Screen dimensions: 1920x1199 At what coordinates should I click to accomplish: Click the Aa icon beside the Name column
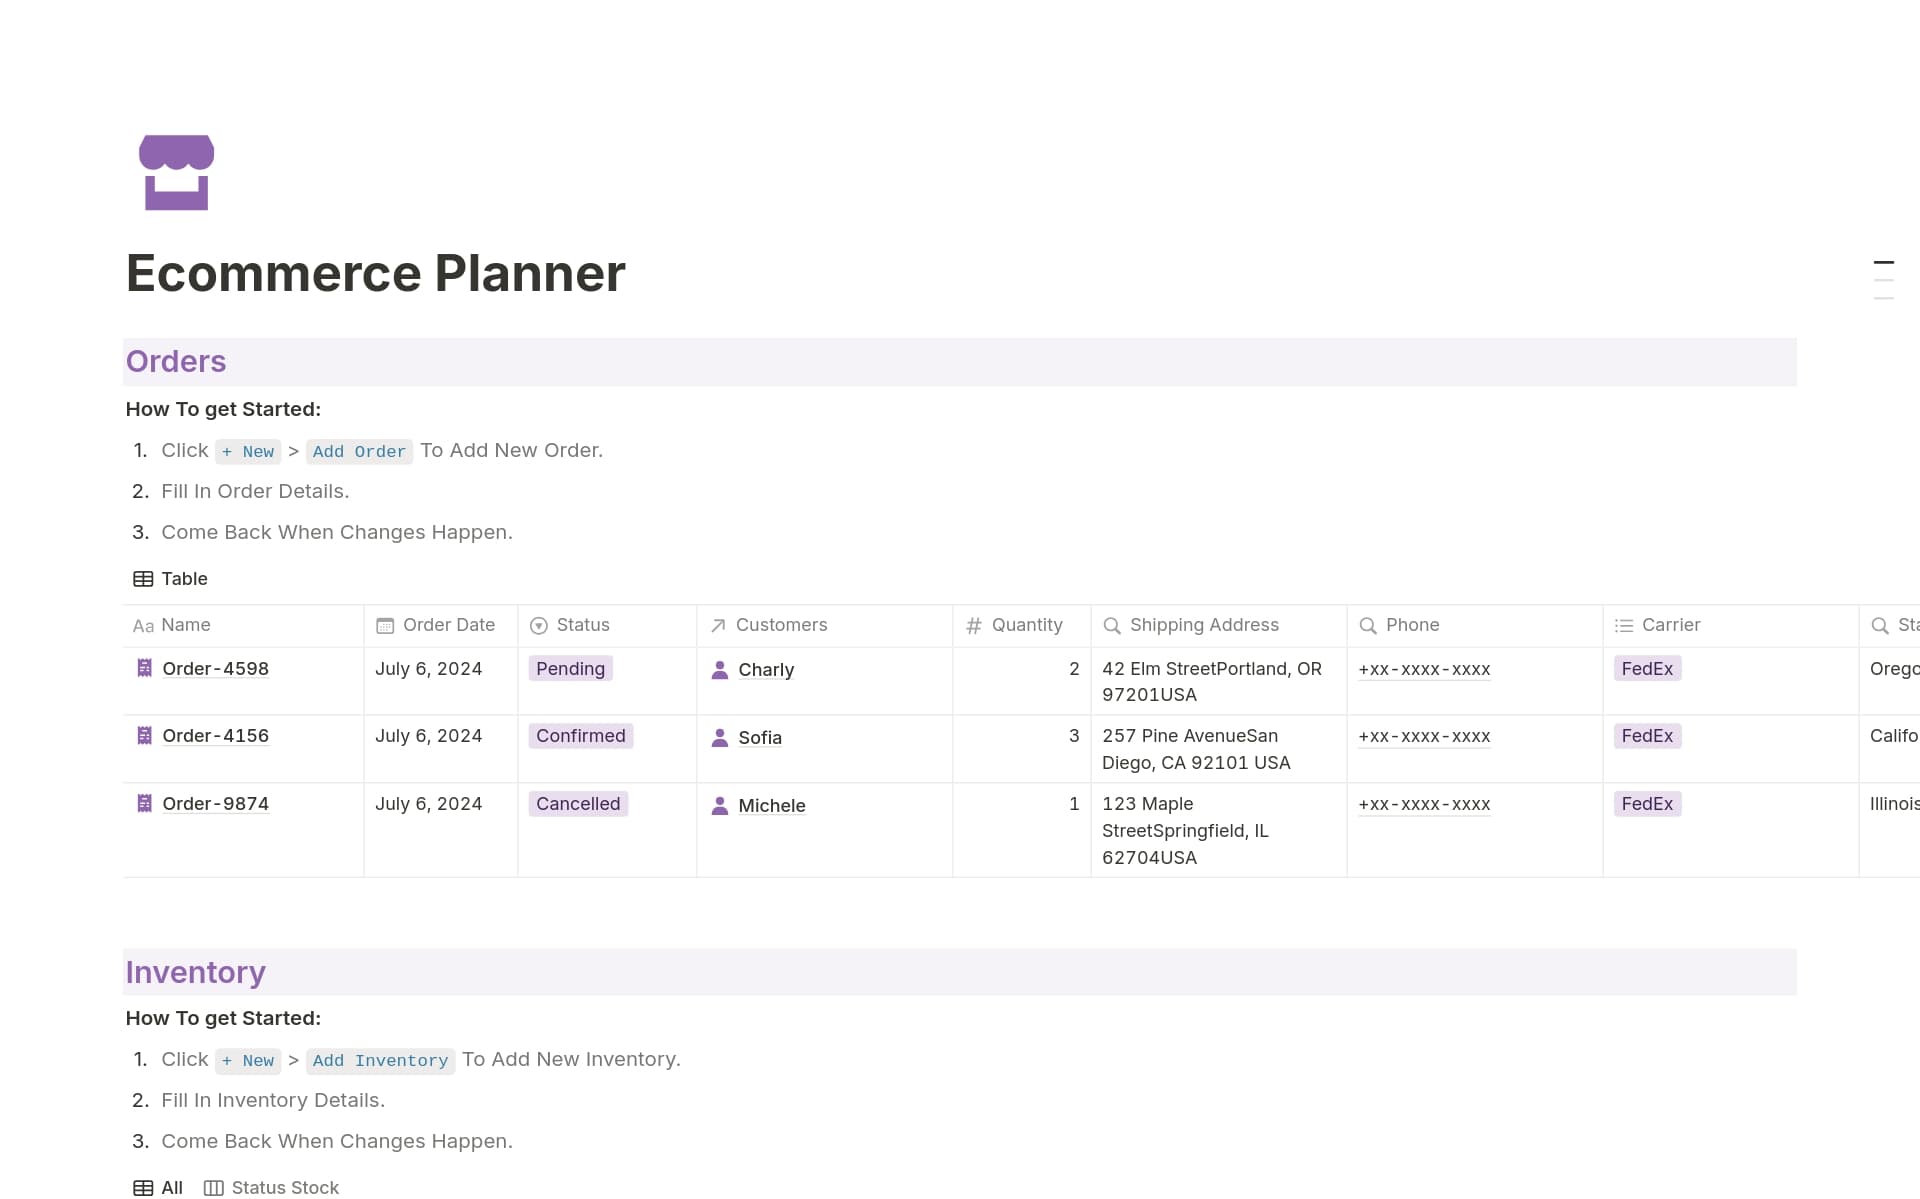[x=142, y=625]
